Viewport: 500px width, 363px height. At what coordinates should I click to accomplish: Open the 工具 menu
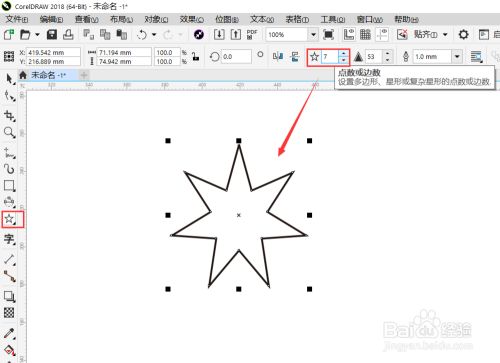pyautogui.click(x=333, y=19)
